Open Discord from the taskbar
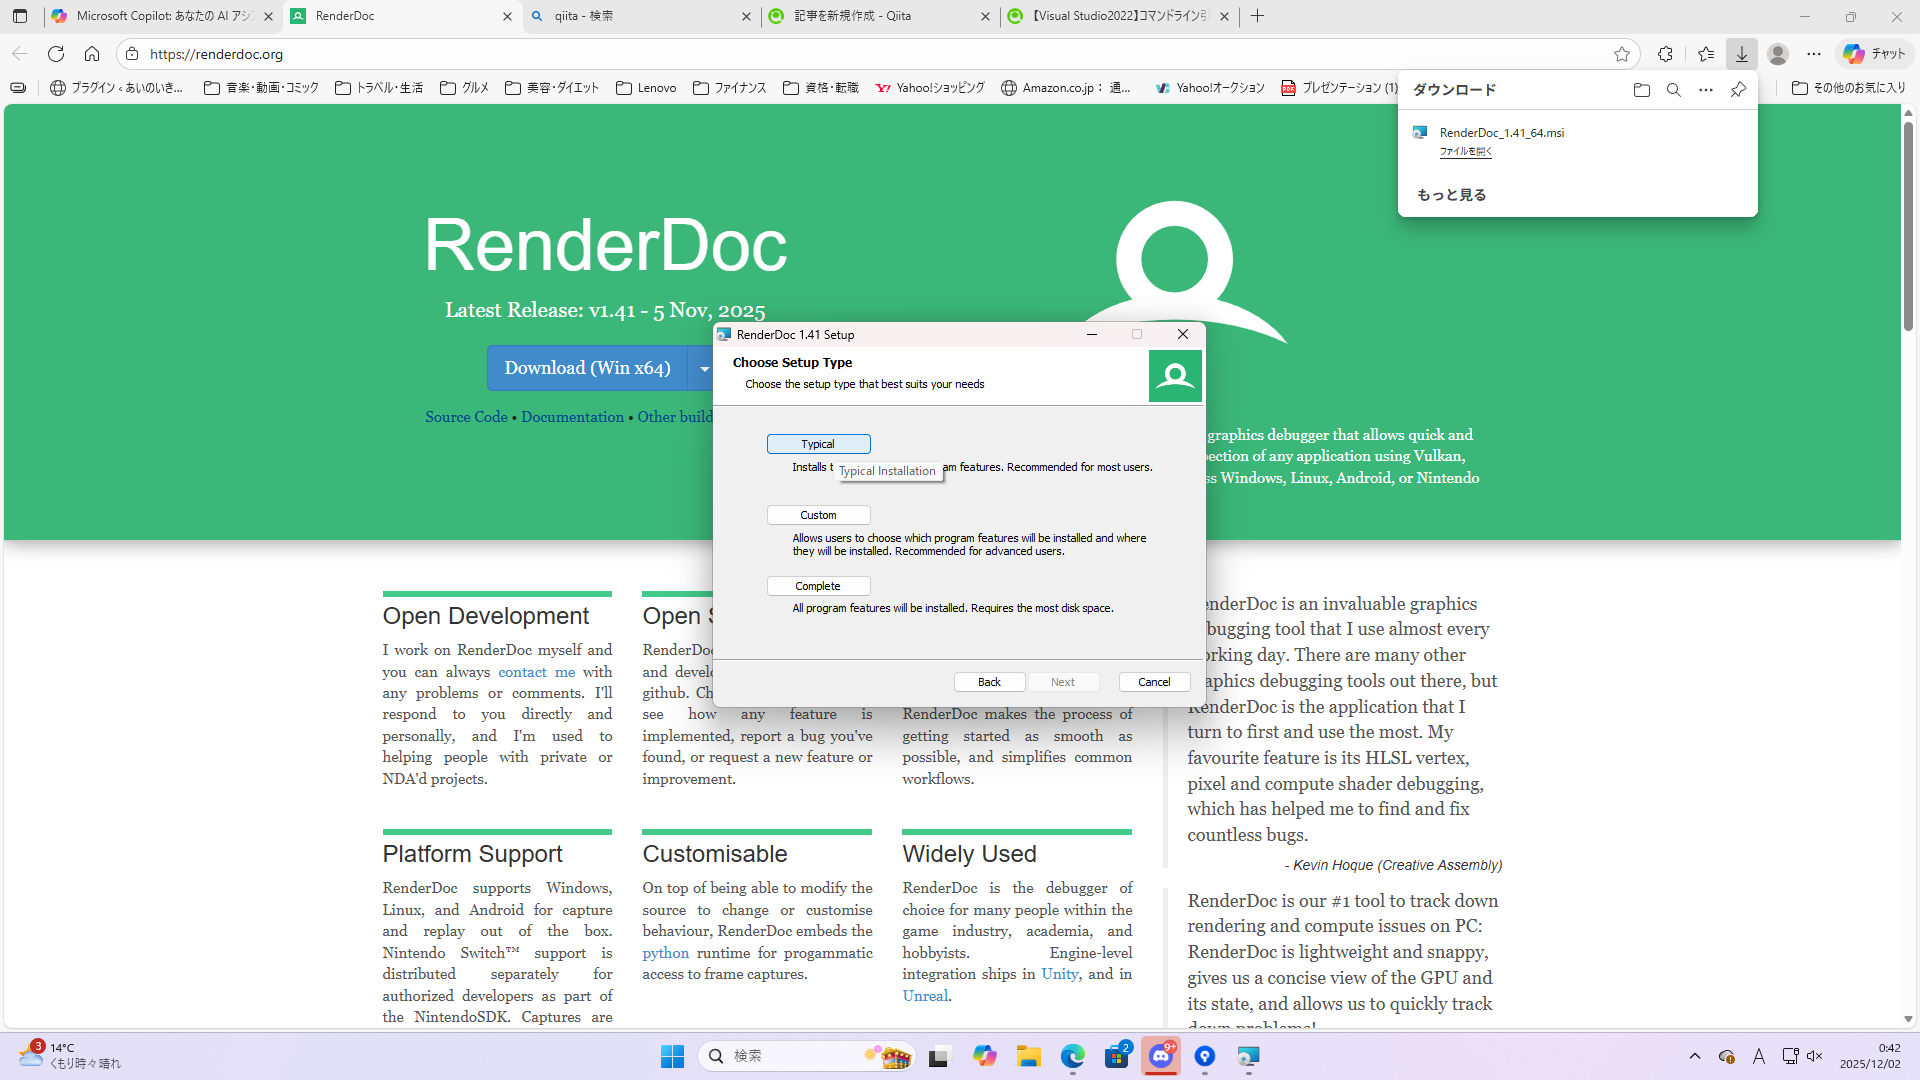The width and height of the screenshot is (1920, 1080). click(1160, 1056)
